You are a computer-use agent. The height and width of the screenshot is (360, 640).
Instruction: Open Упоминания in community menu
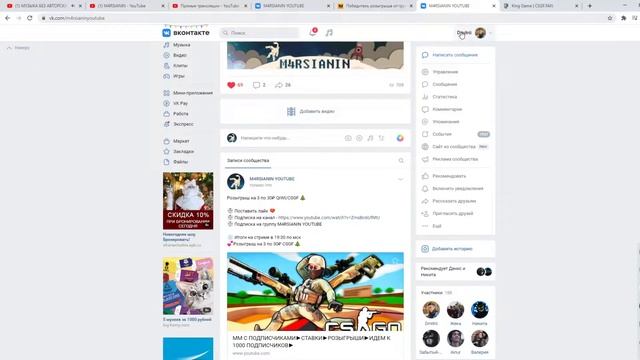click(446, 122)
